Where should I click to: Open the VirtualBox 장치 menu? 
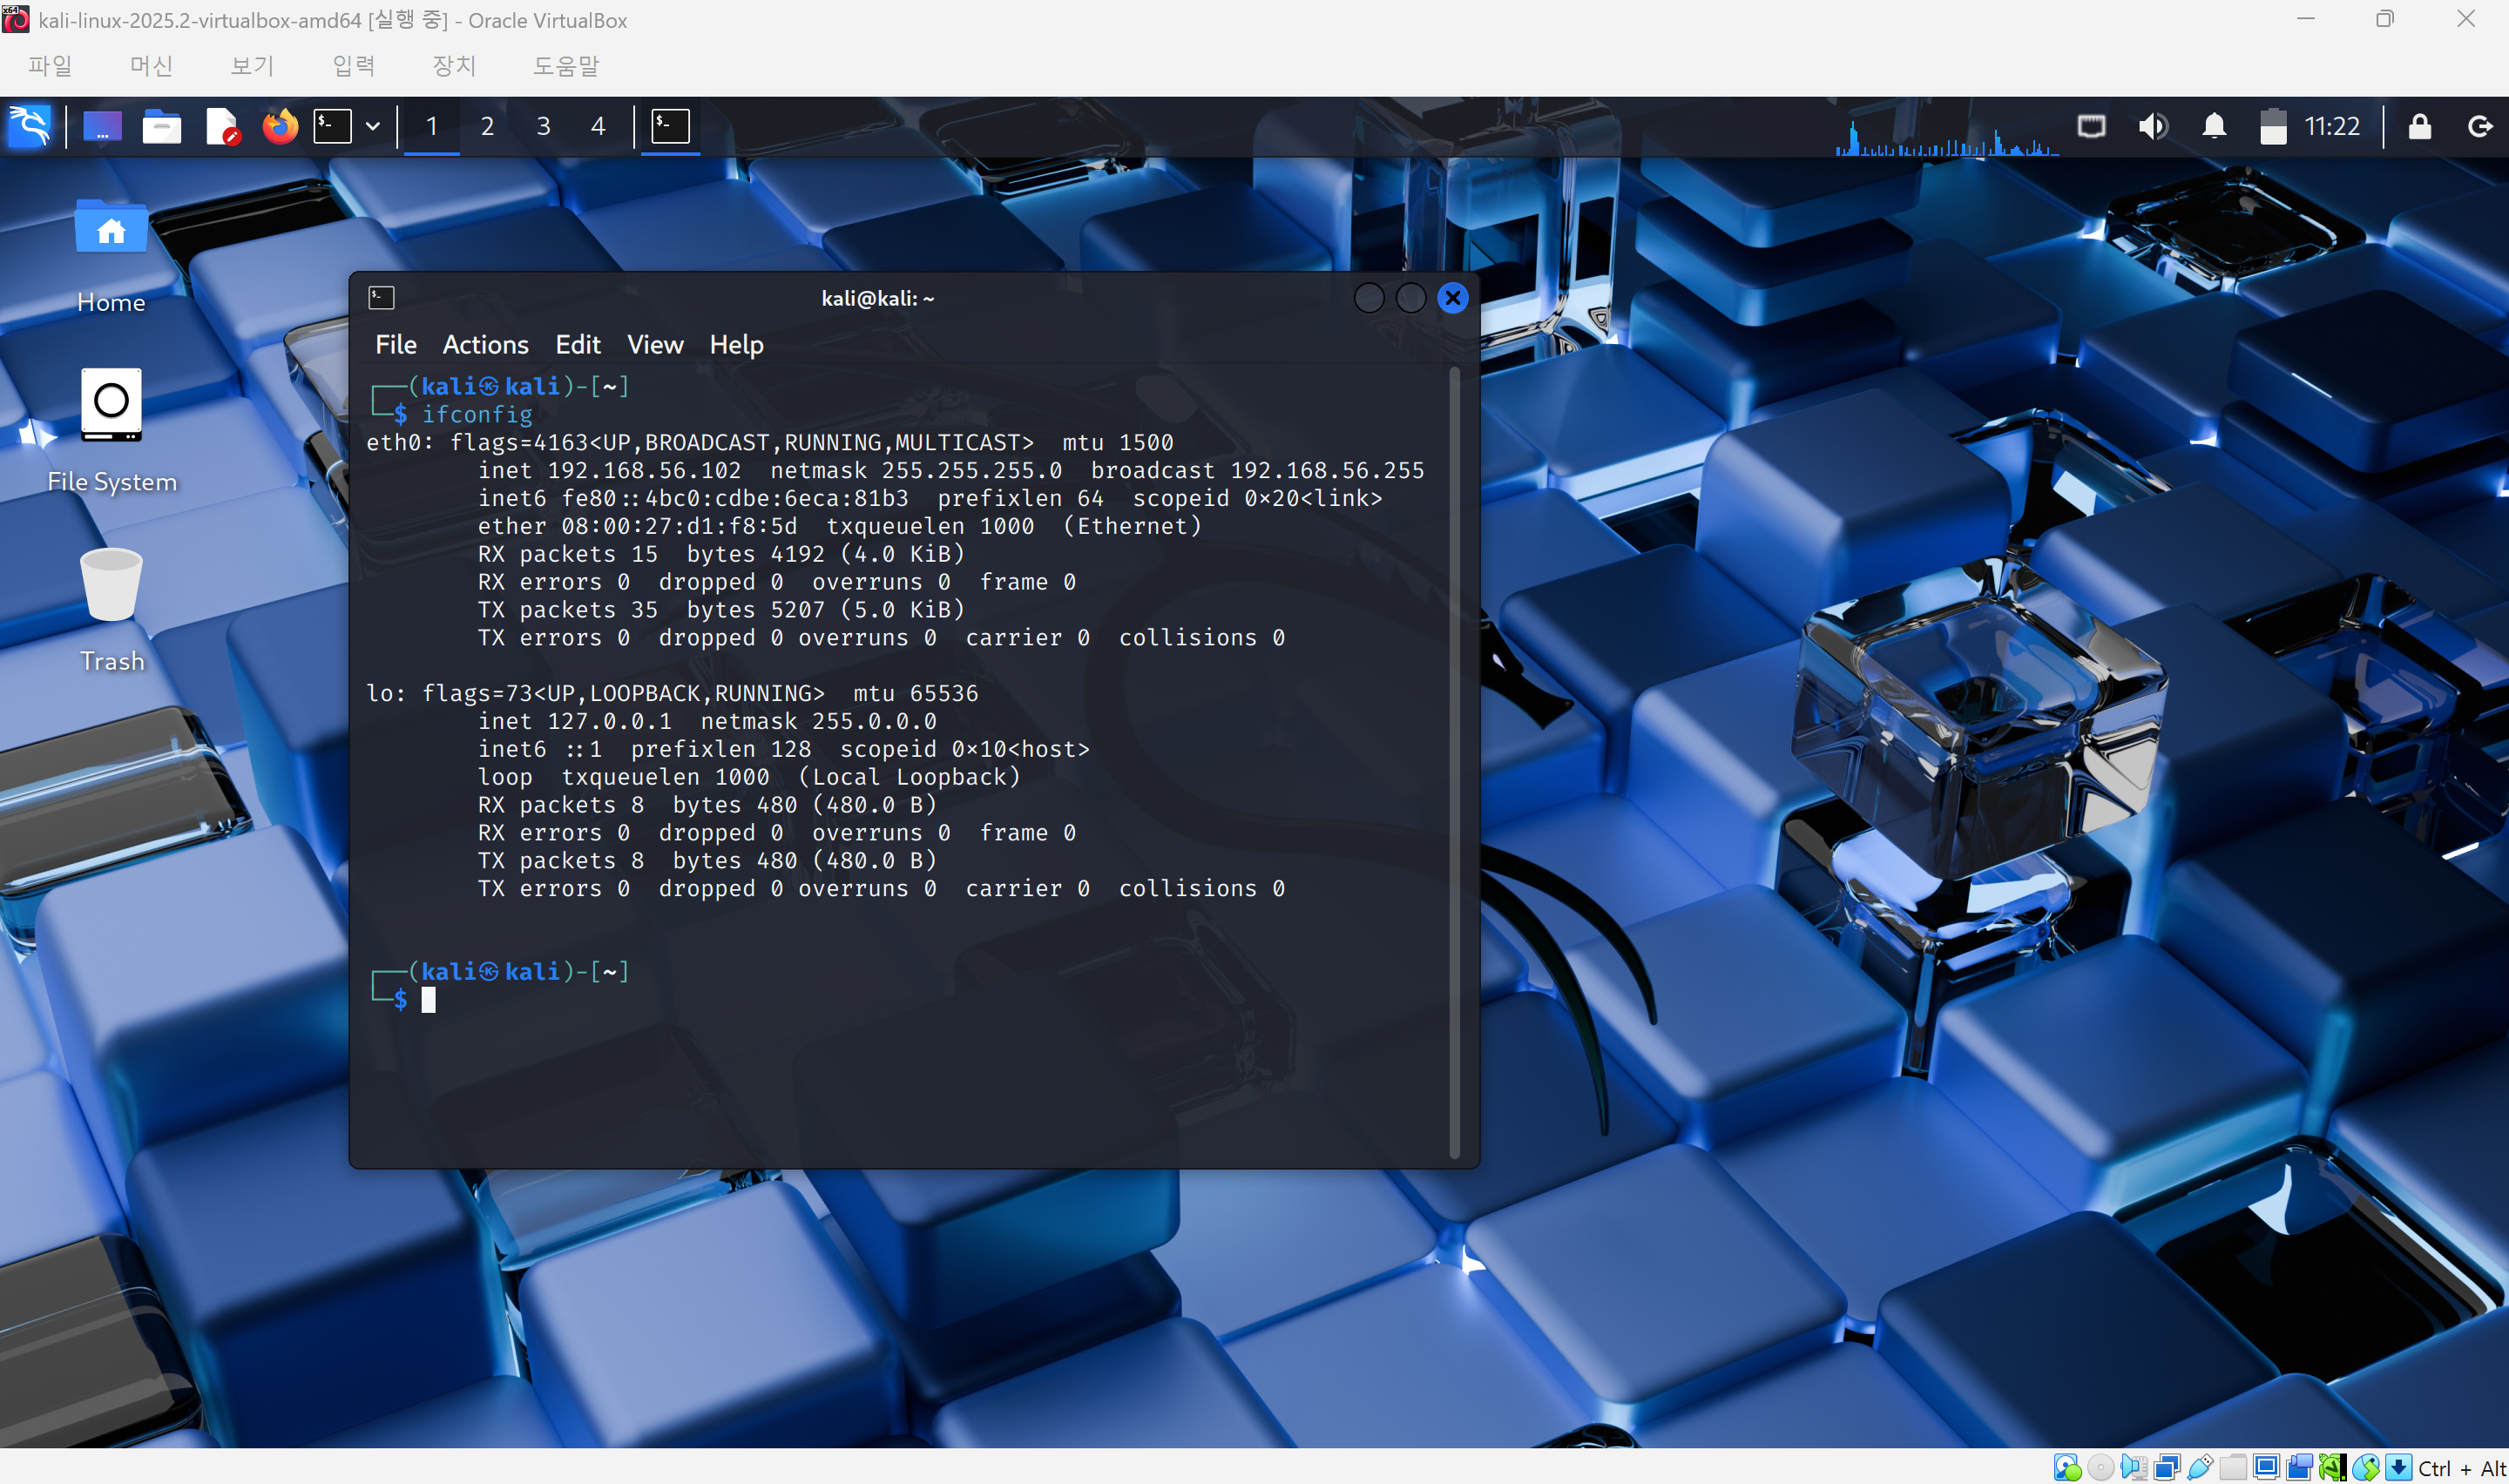point(453,66)
